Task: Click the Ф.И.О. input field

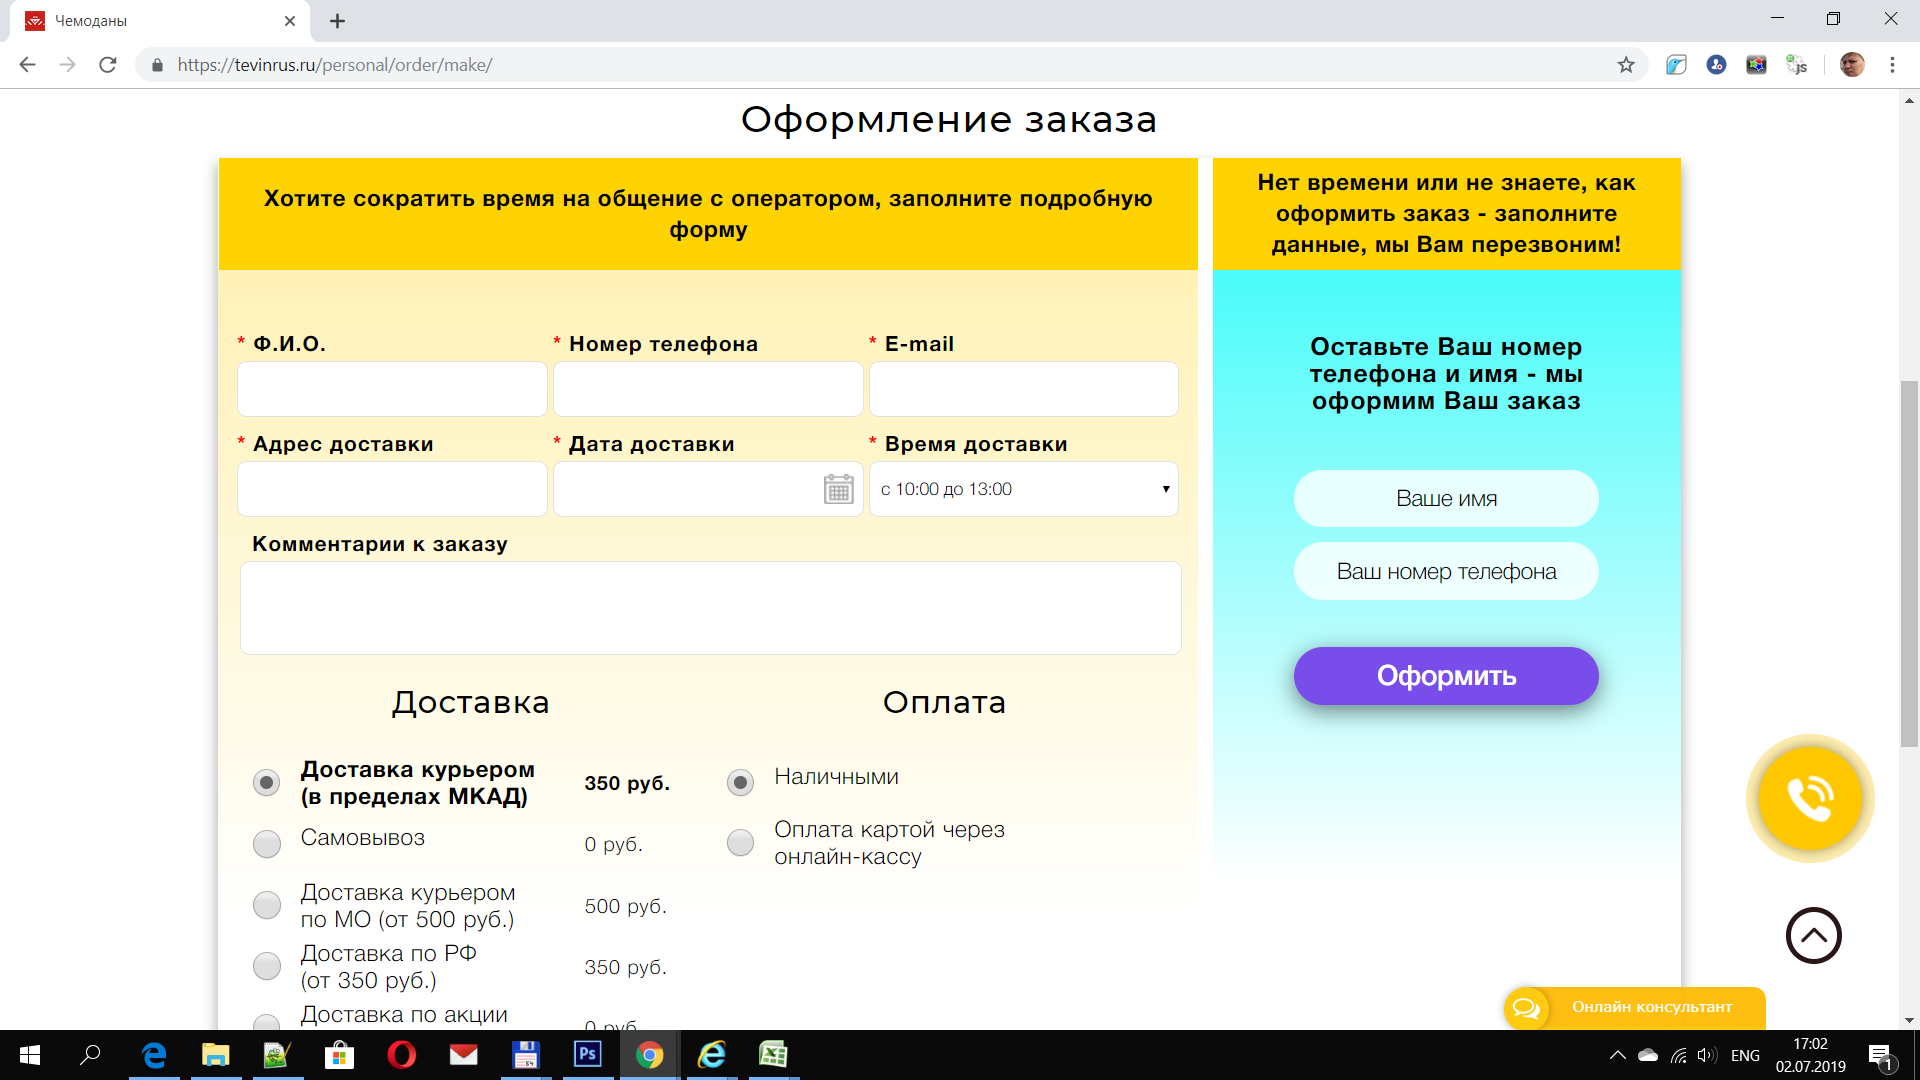Action: (x=392, y=389)
